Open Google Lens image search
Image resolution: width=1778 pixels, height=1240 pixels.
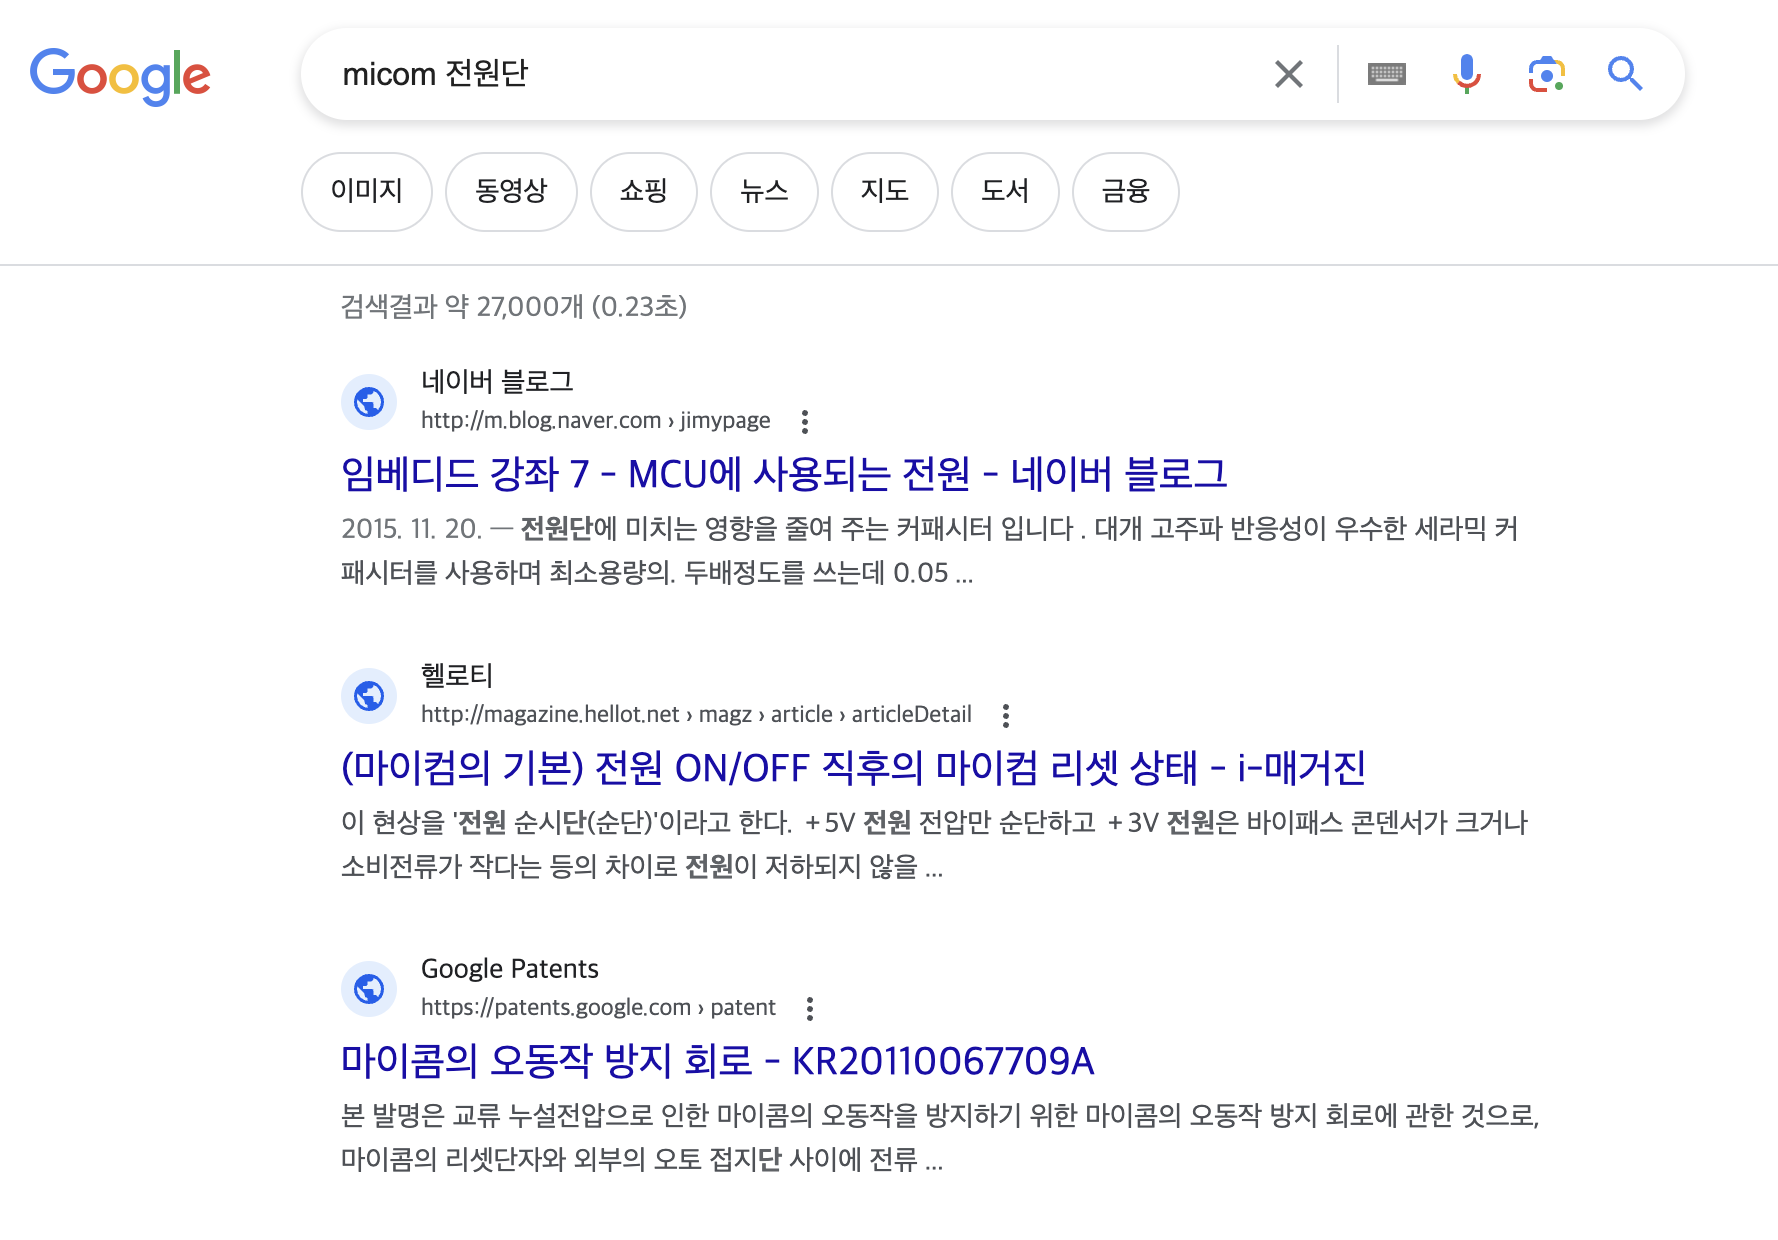tap(1546, 74)
